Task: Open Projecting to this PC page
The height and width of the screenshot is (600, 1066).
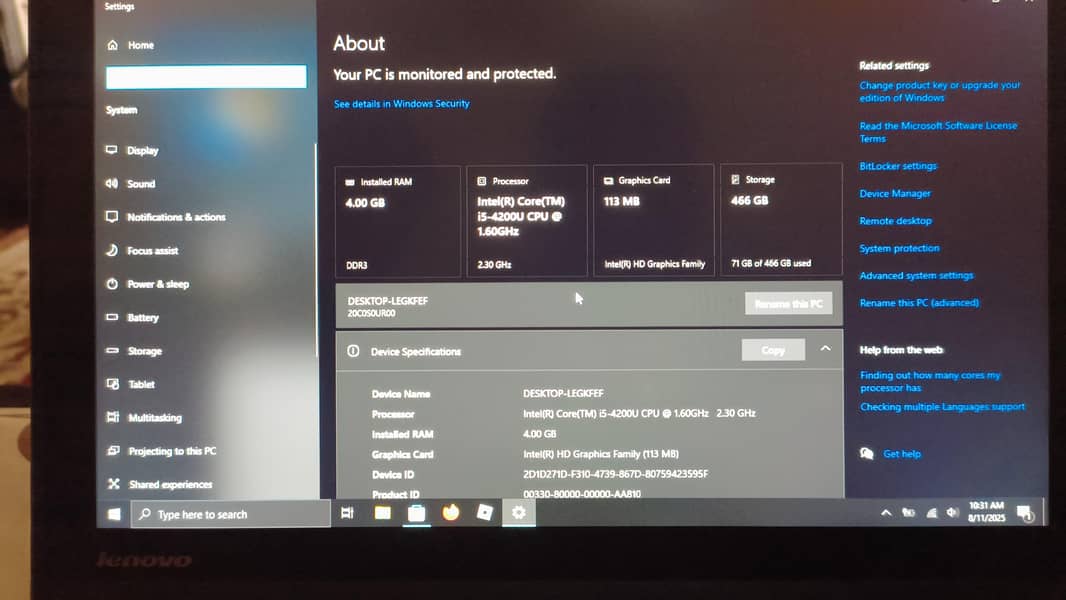Action: tap(113, 451)
